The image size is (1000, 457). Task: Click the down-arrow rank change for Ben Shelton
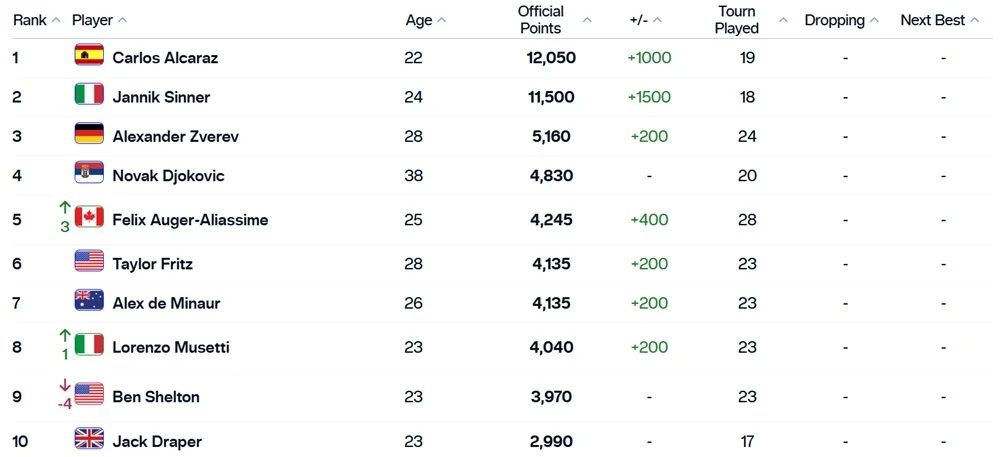coord(64,385)
